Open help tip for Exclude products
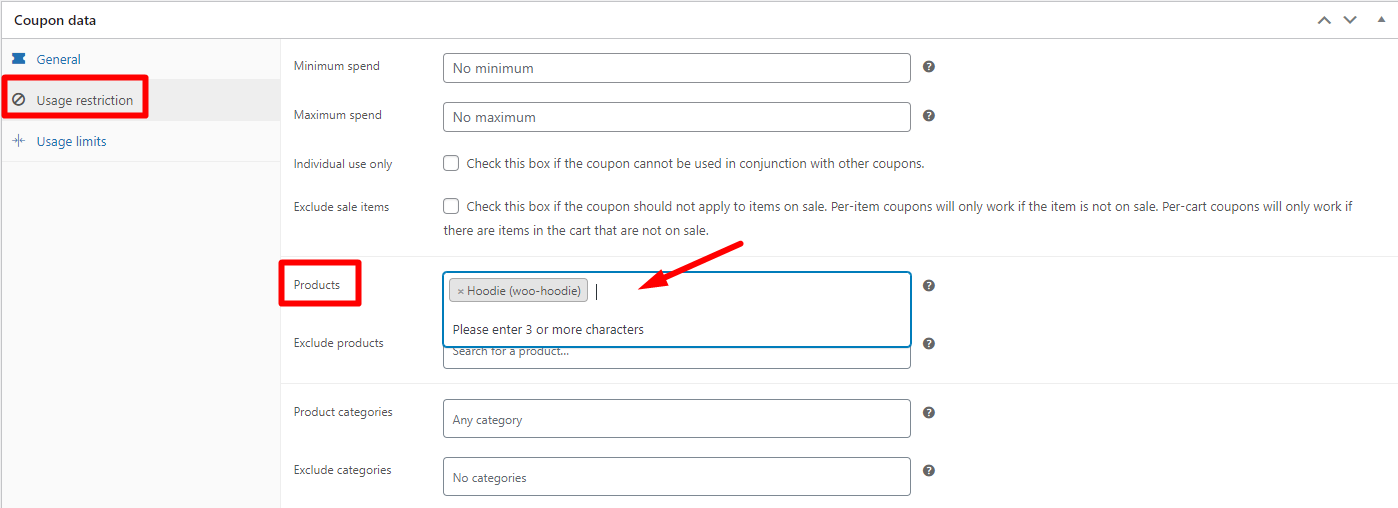Screen dimensions: 1398x508 (928, 344)
